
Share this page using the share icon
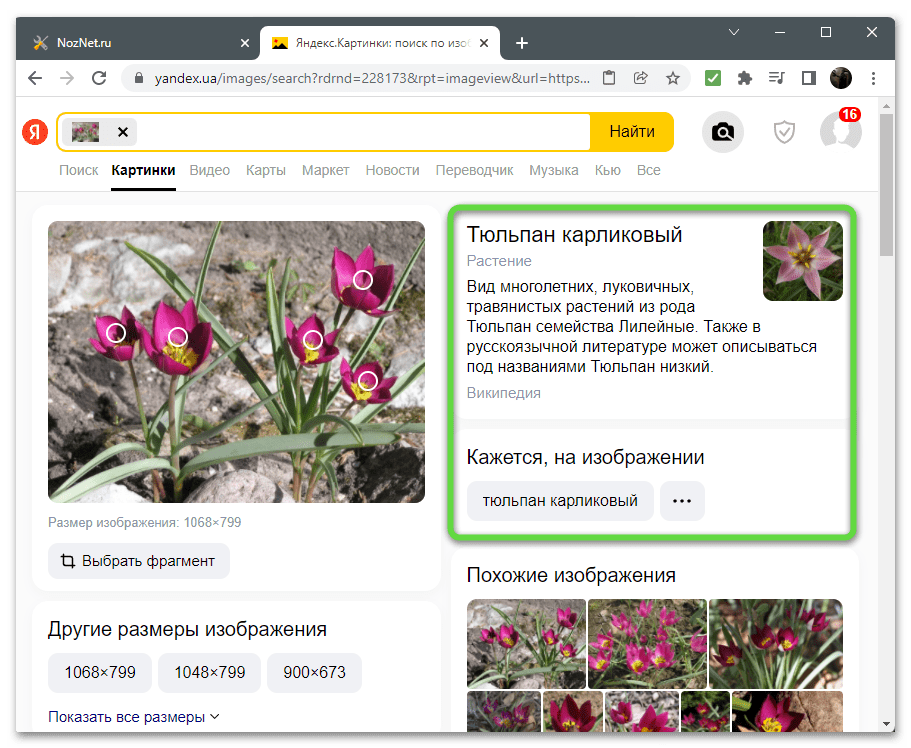pyautogui.click(x=641, y=78)
